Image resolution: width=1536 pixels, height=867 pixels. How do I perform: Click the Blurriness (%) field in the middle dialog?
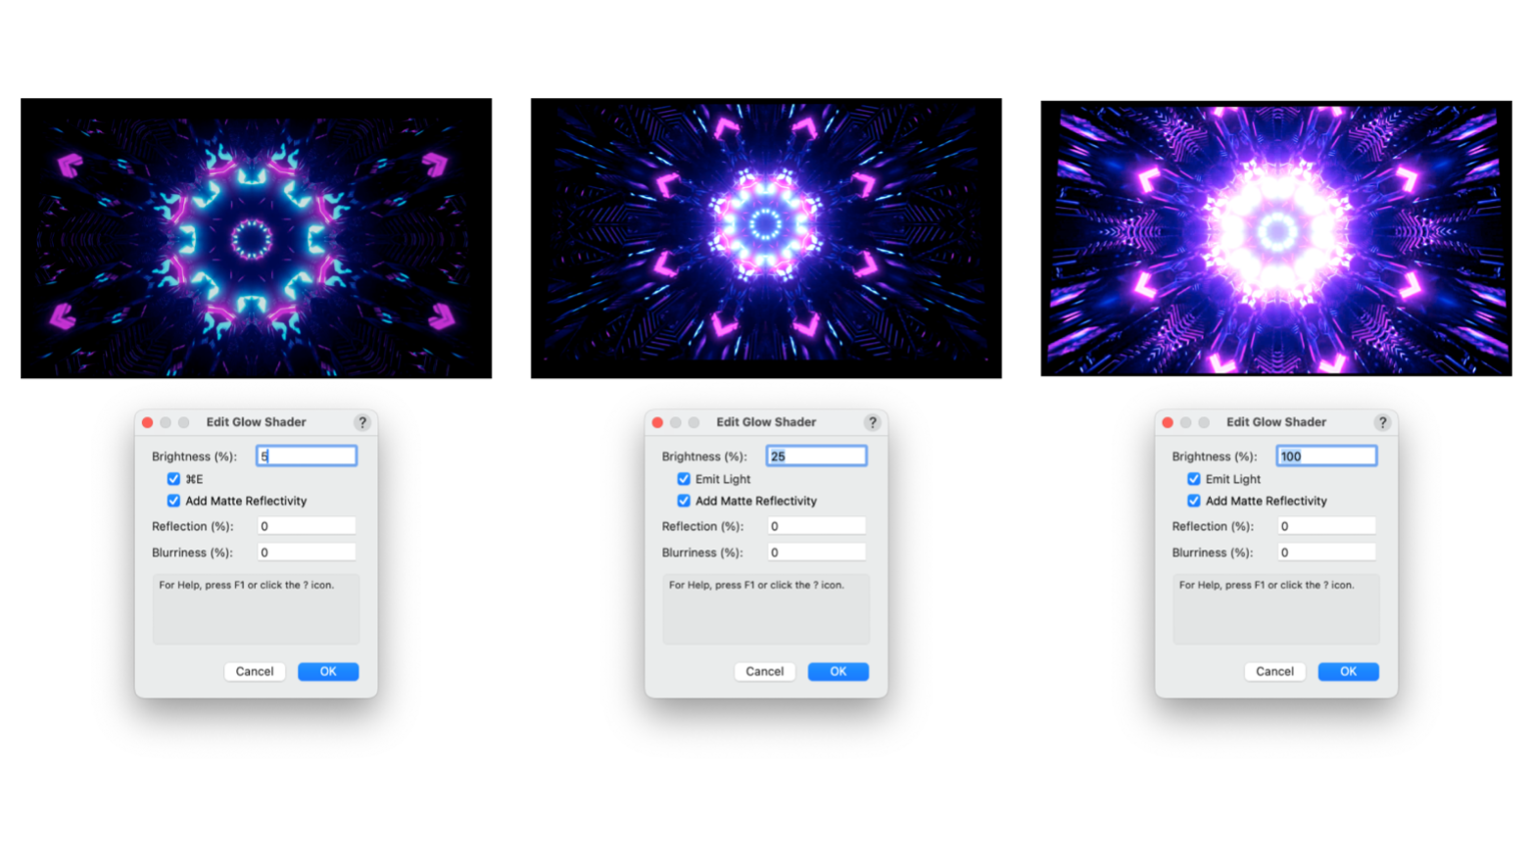[816, 552]
